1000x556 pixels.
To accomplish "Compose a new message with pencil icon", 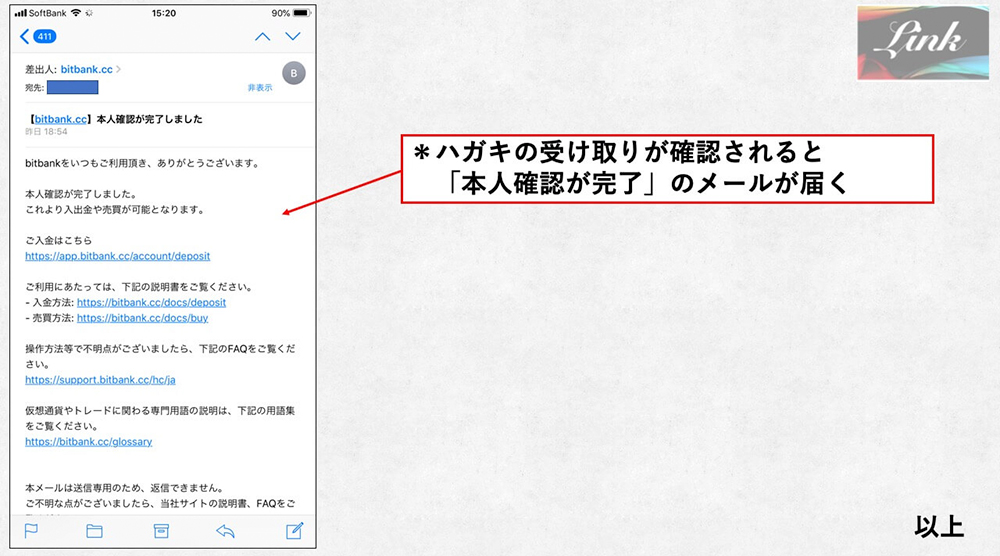I will click(294, 530).
